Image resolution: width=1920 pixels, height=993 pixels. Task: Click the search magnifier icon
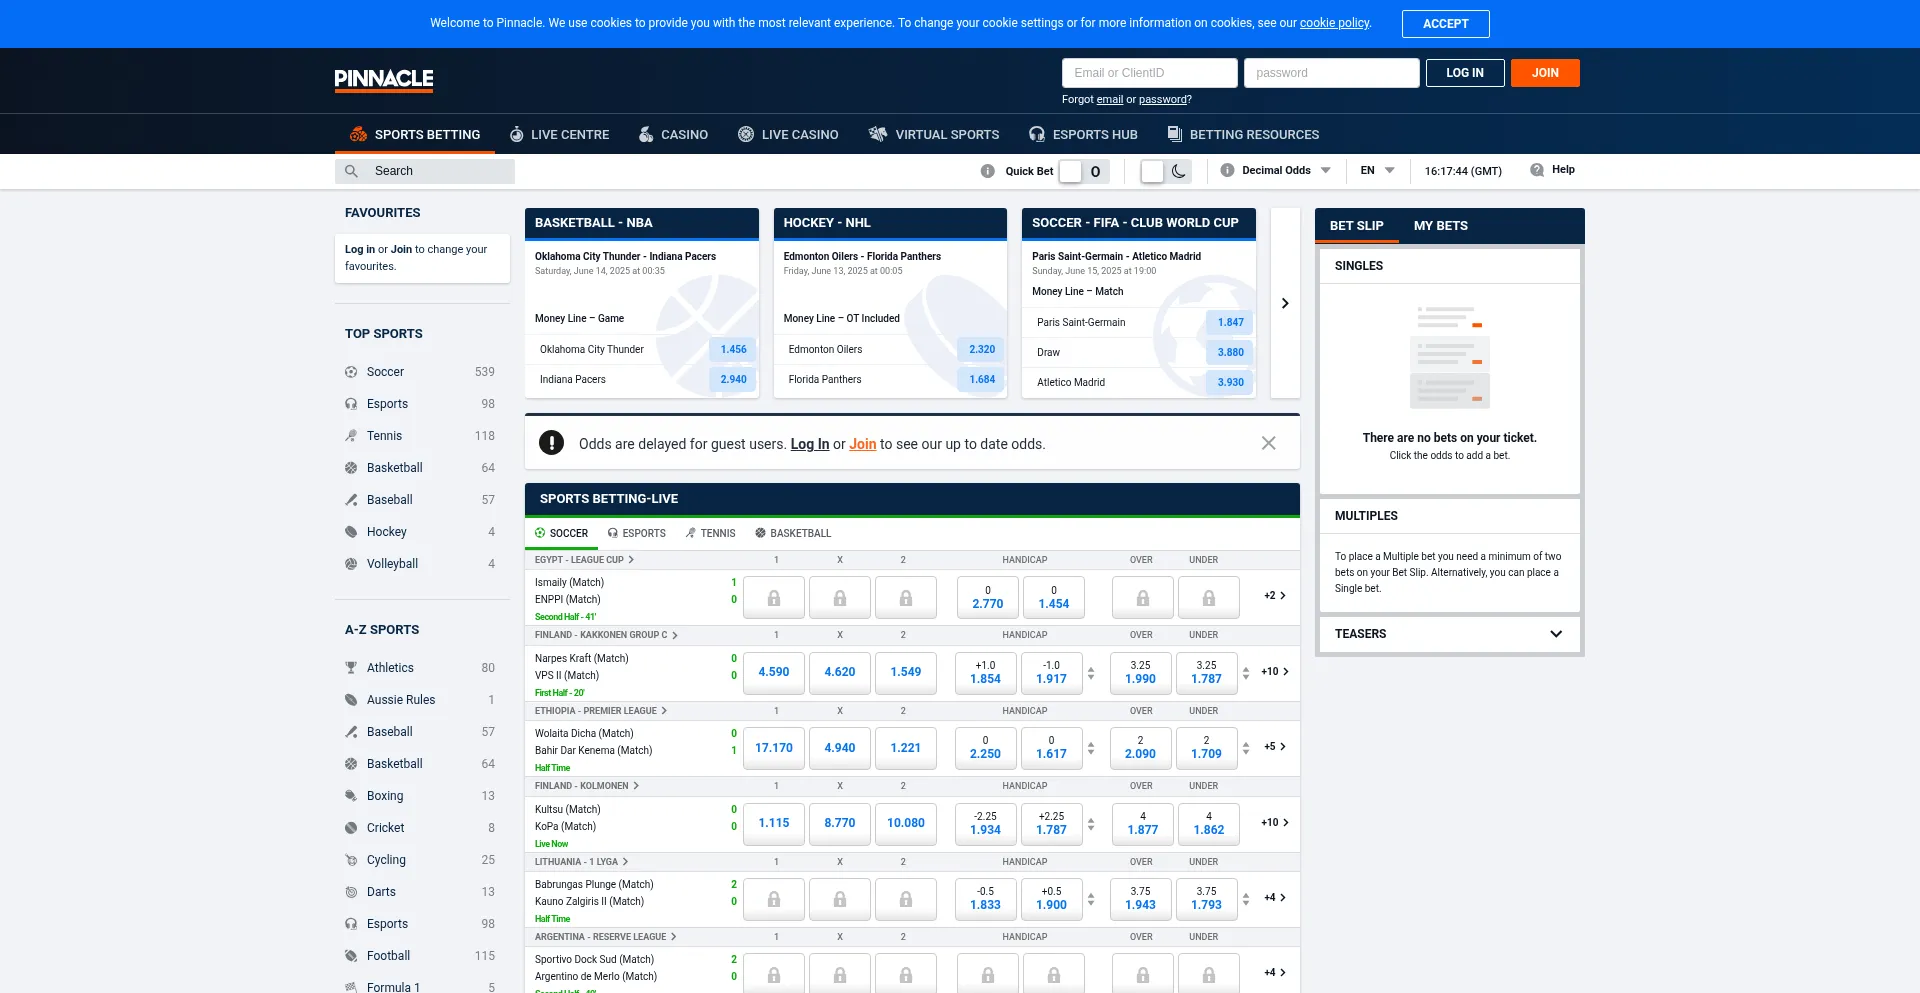[351, 171]
